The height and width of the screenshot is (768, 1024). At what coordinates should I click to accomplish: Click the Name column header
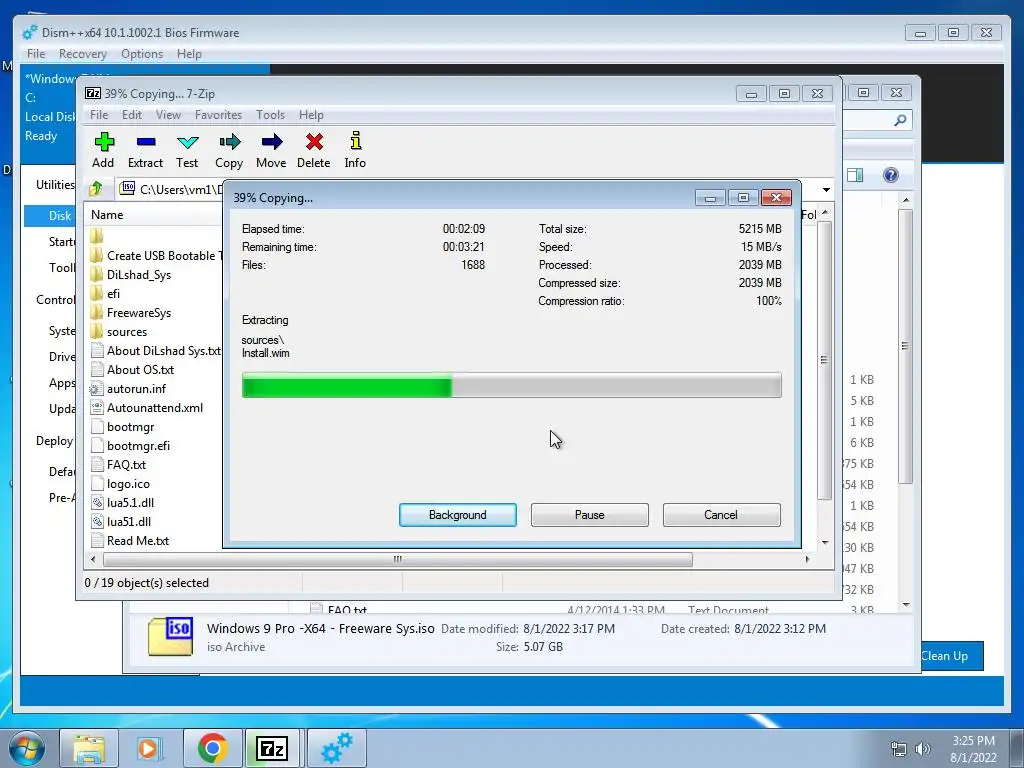[x=107, y=215]
